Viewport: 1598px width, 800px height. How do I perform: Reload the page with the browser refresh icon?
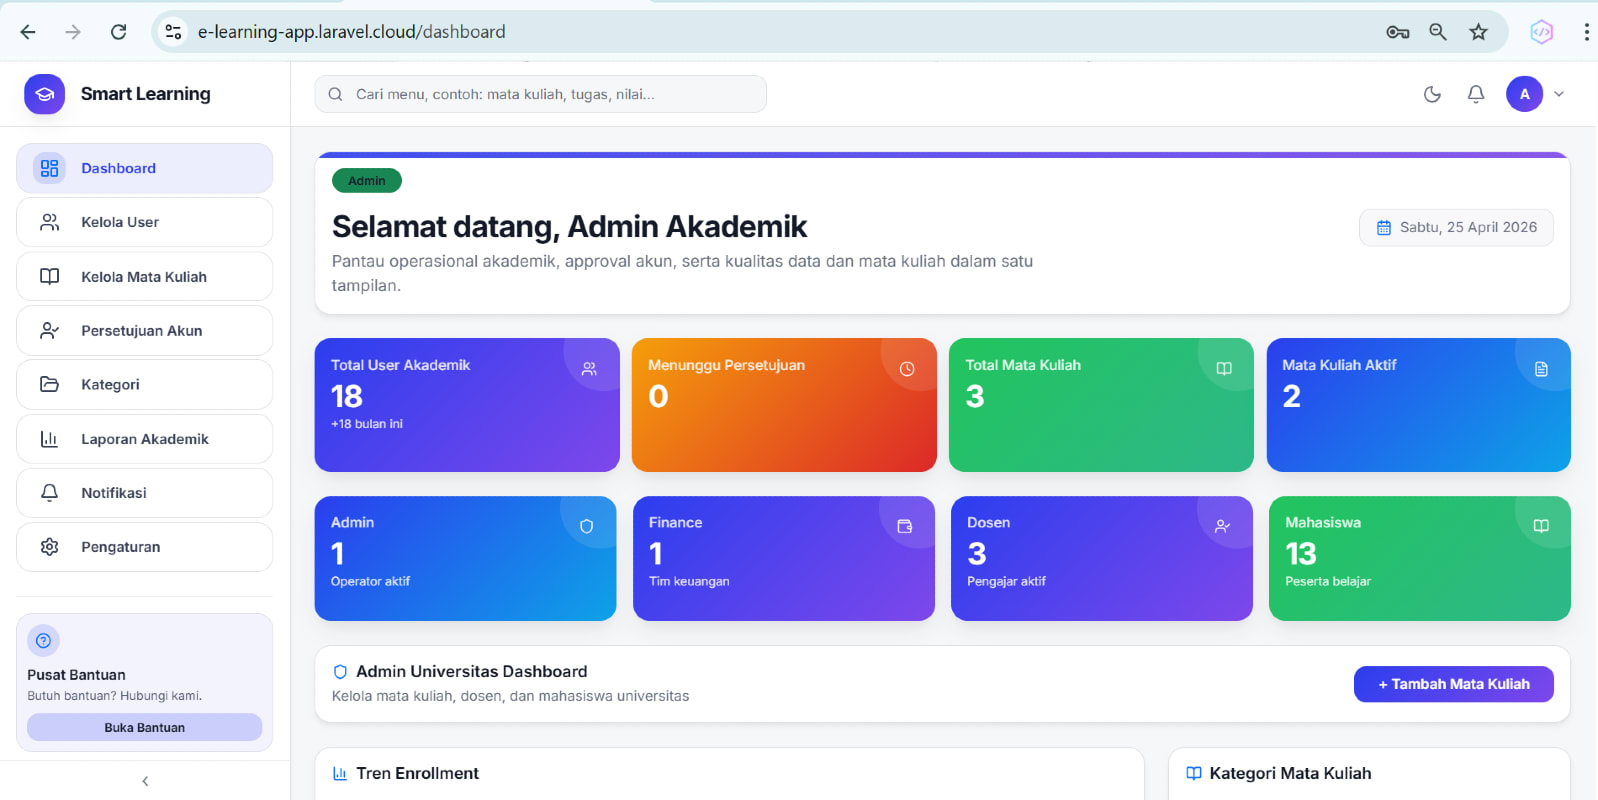pyautogui.click(x=118, y=32)
